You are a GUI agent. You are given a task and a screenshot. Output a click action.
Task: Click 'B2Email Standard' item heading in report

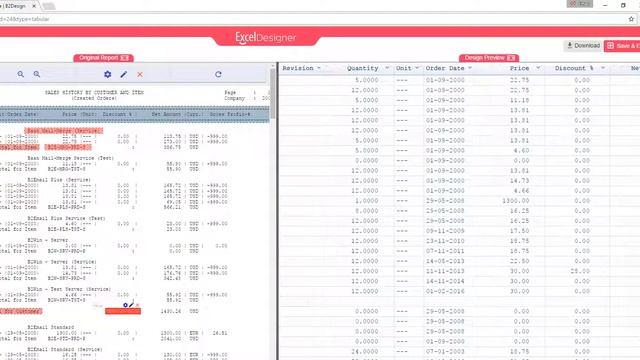[51, 327]
